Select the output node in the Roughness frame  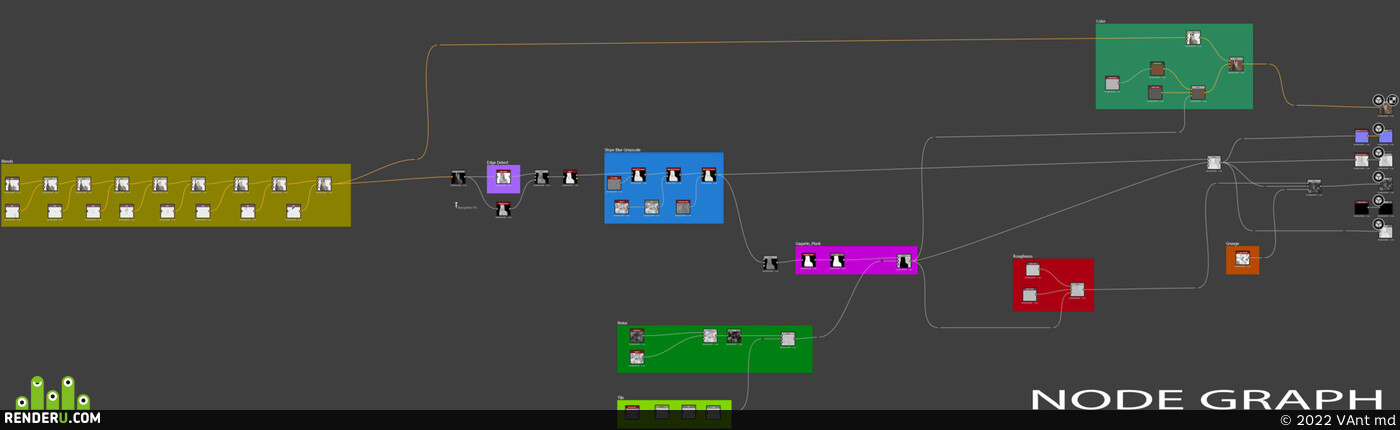click(x=1077, y=290)
